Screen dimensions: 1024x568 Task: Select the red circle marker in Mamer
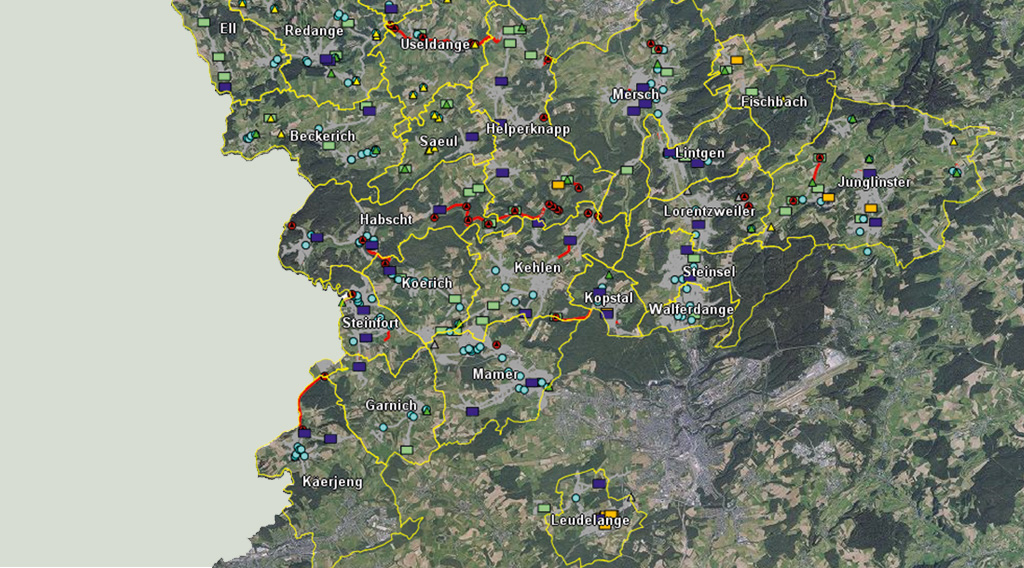click(x=496, y=344)
